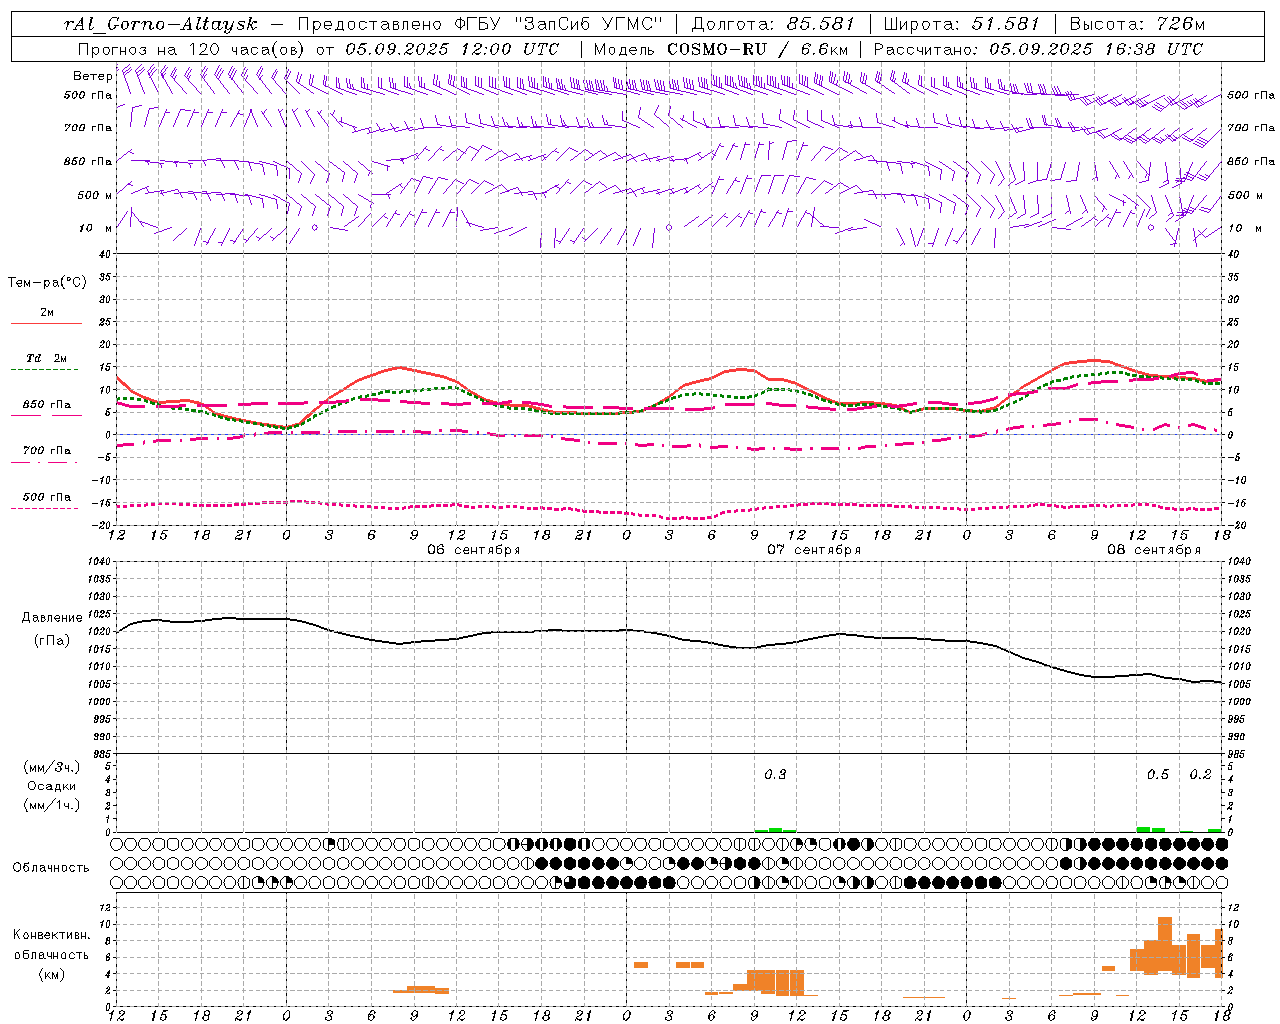
Task: Click the 0.5 precipitation amount value
Action: coord(1158,775)
